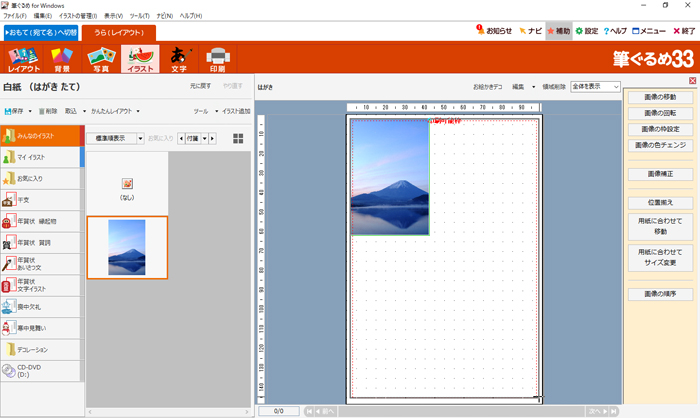Click the 画像の回転 button

660,113
